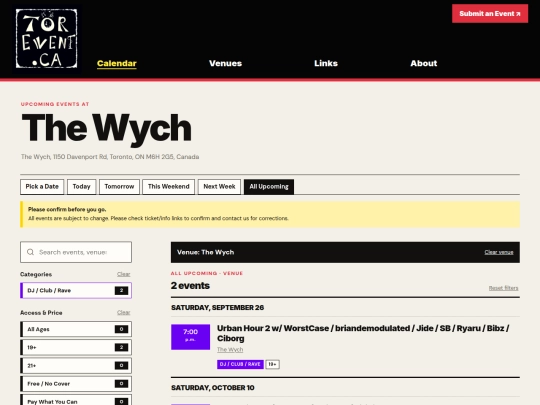Click the venue address text

[110, 157]
